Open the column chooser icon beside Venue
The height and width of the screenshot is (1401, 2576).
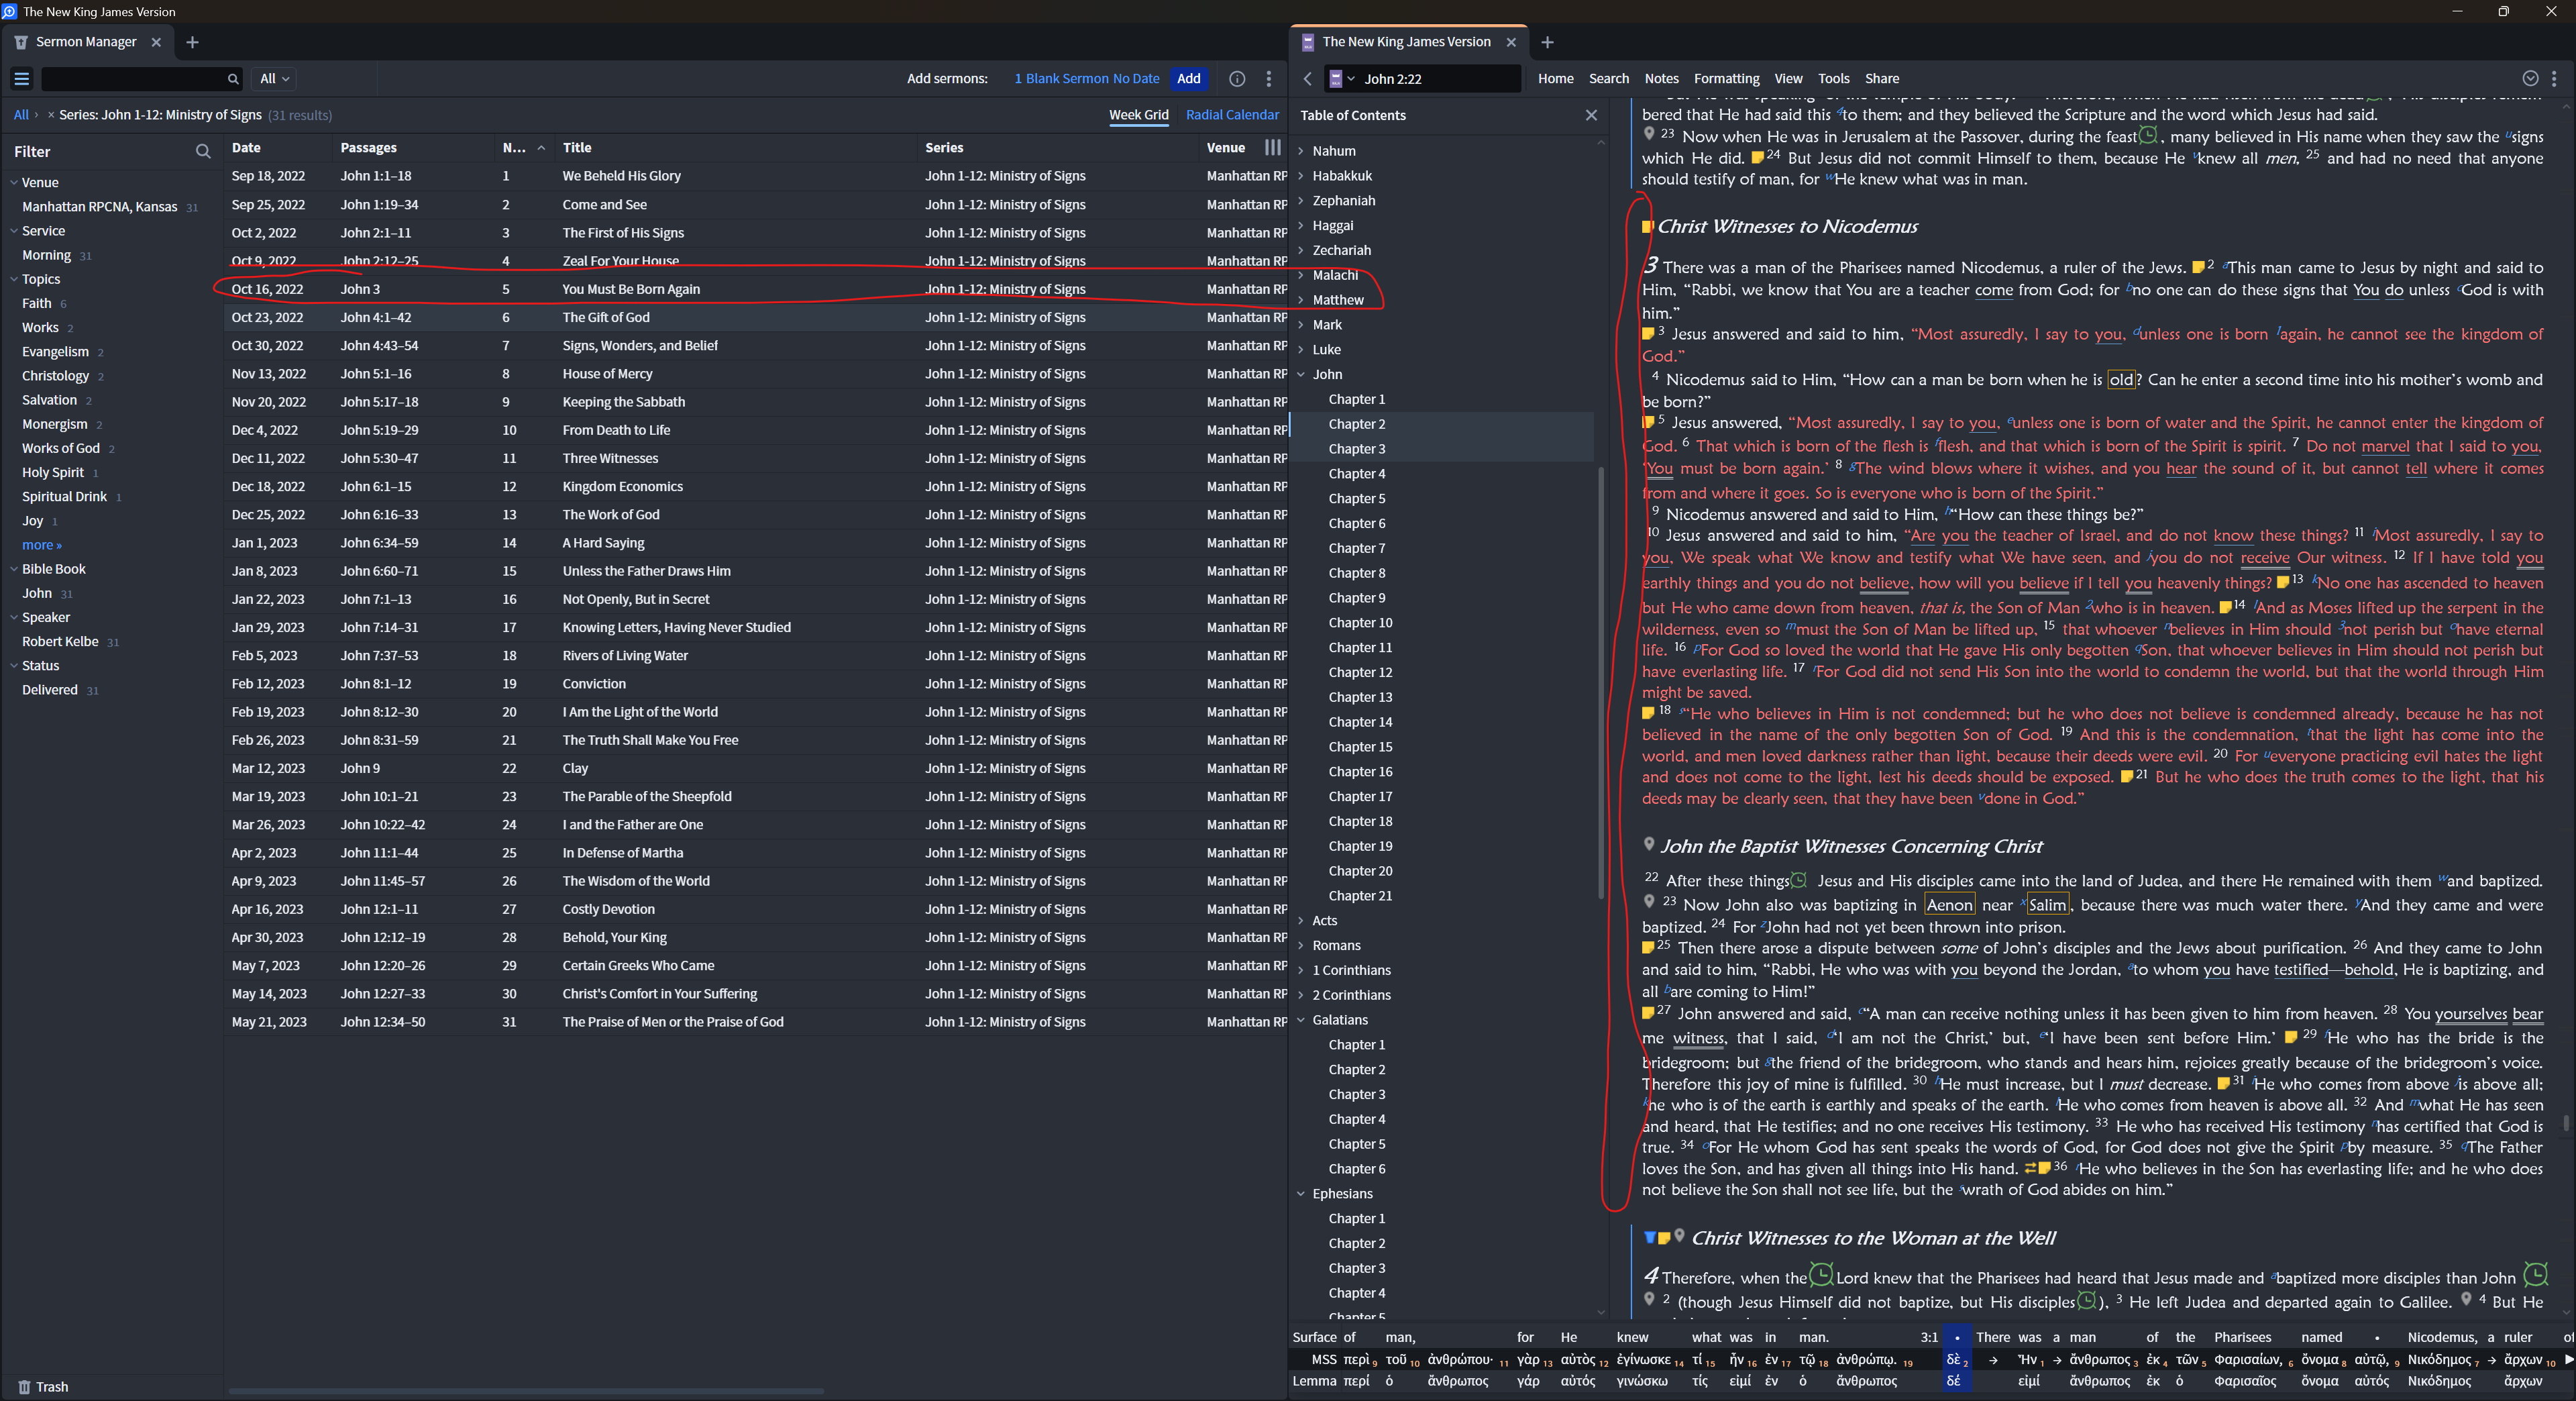click(x=1272, y=147)
